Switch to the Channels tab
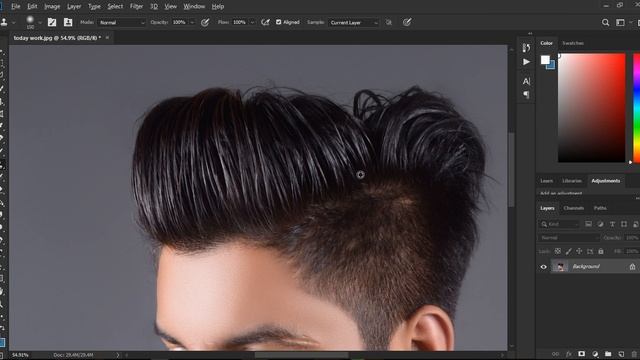 573,208
